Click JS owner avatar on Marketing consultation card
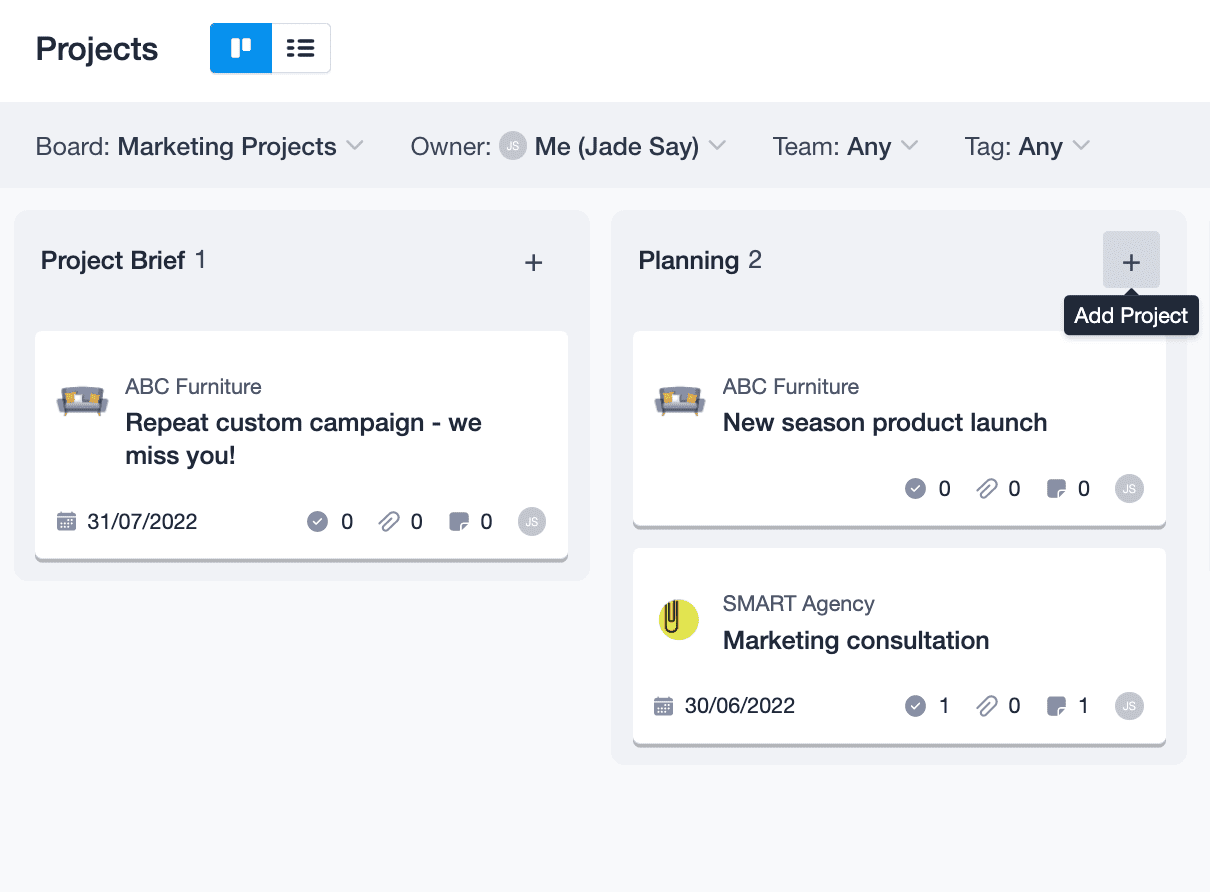Image resolution: width=1210 pixels, height=892 pixels. tap(1130, 705)
